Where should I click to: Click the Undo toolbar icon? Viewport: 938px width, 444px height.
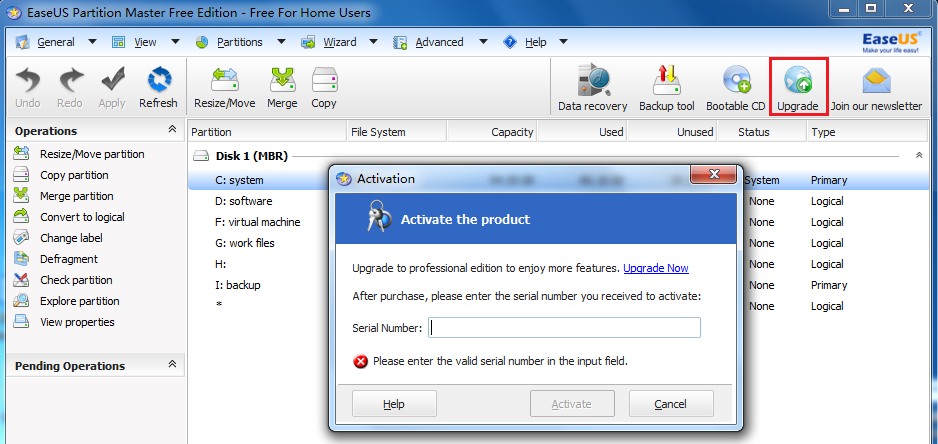click(28, 81)
